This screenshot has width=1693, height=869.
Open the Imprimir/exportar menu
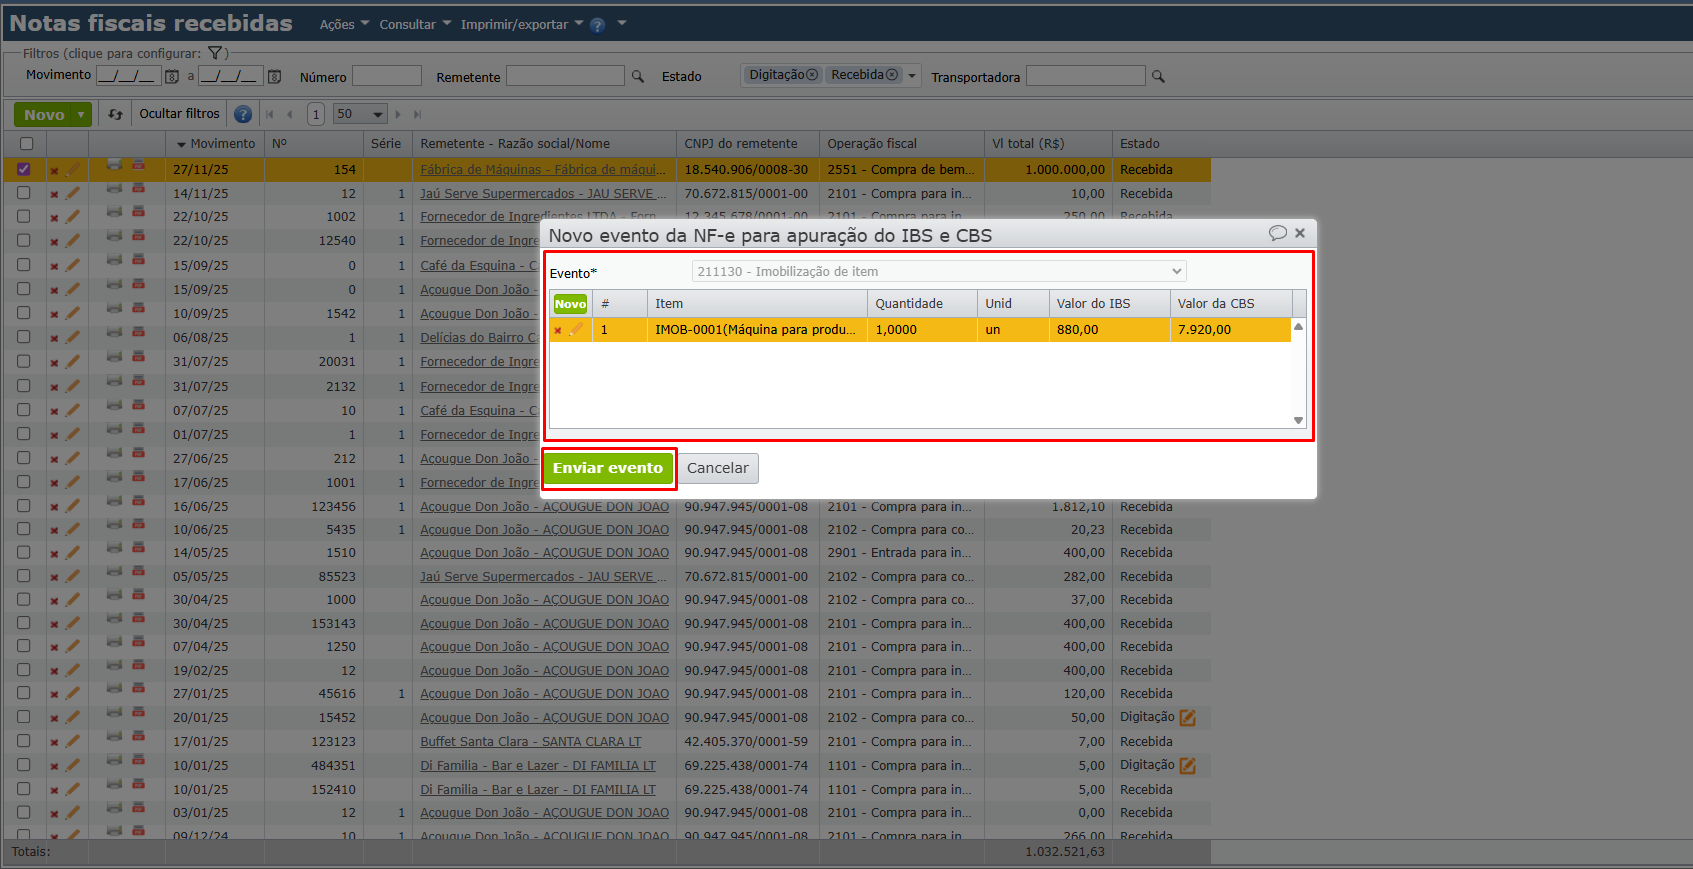click(x=522, y=24)
